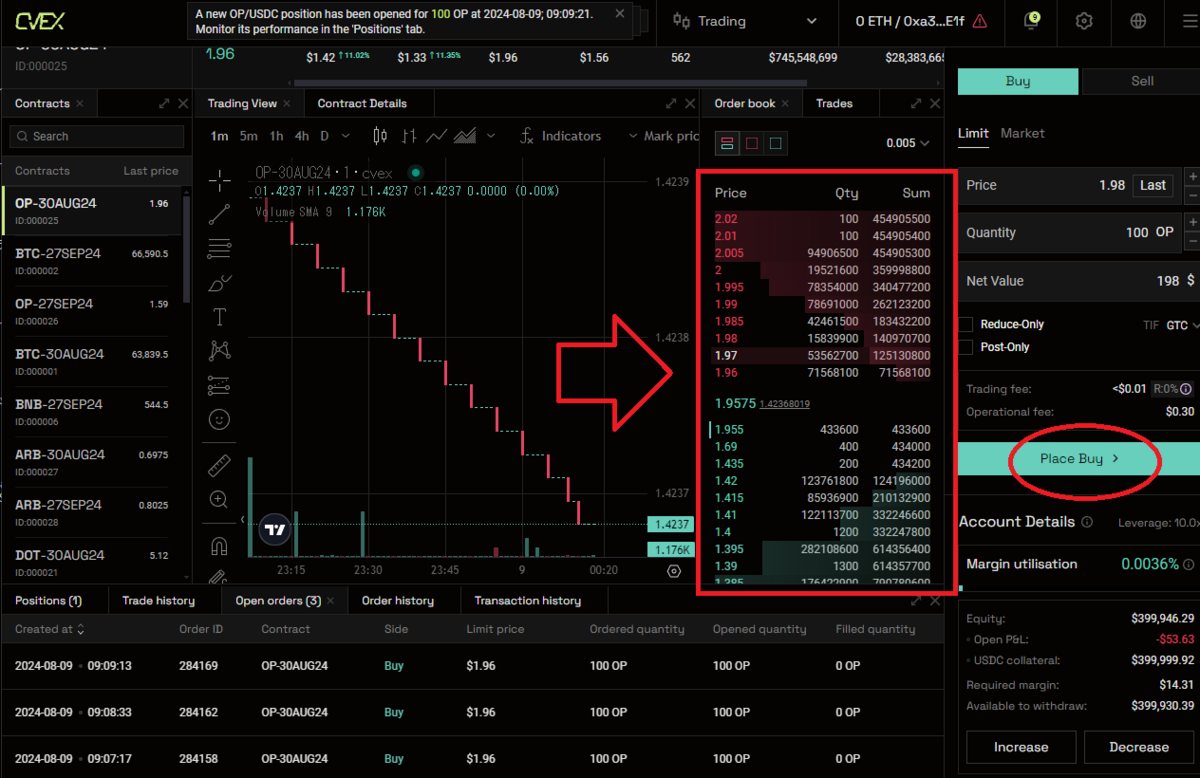The height and width of the screenshot is (778, 1200).
Task: Open the Indicators menu
Action: point(560,135)
